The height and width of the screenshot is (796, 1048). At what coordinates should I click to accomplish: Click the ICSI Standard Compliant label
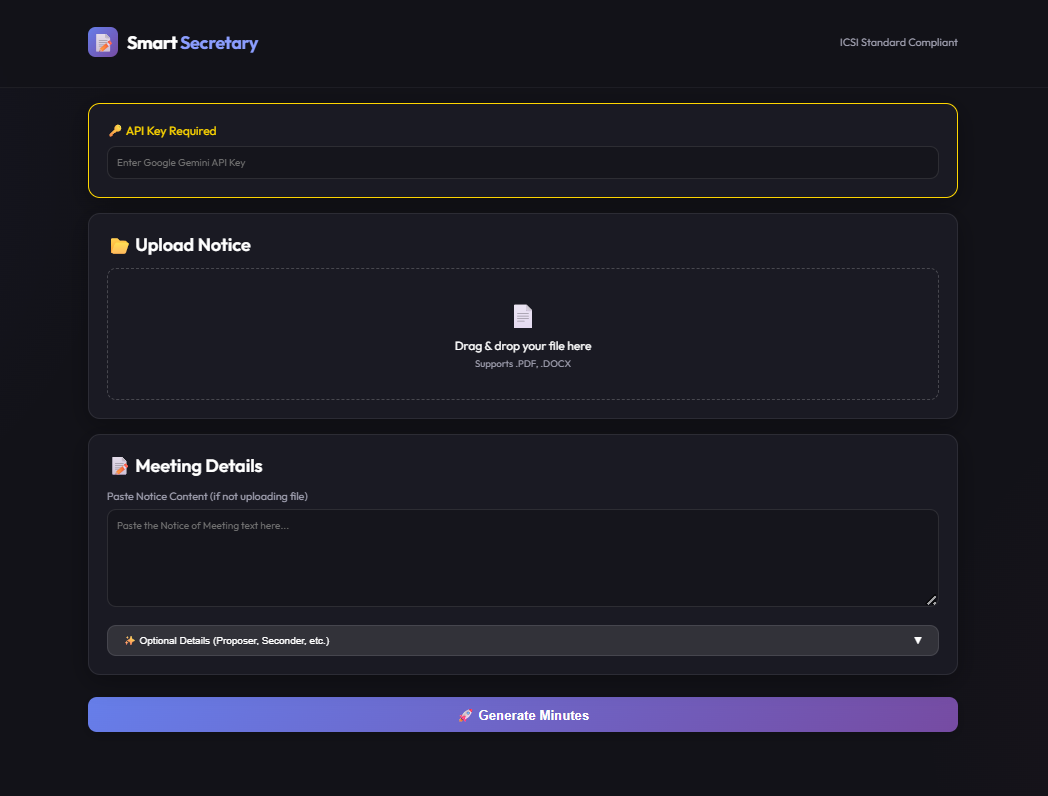click(898, 43)
